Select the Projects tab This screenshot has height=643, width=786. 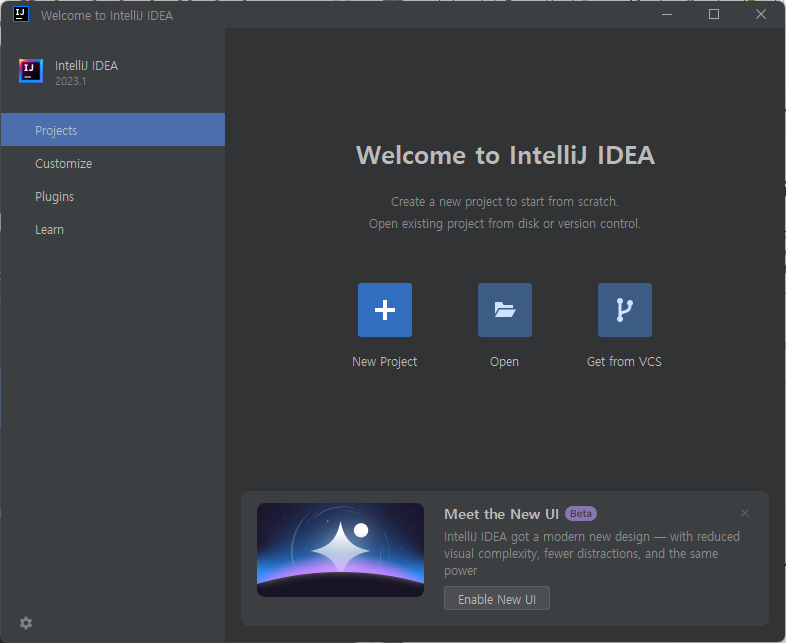pyautogui.click(x=113, y=130)
